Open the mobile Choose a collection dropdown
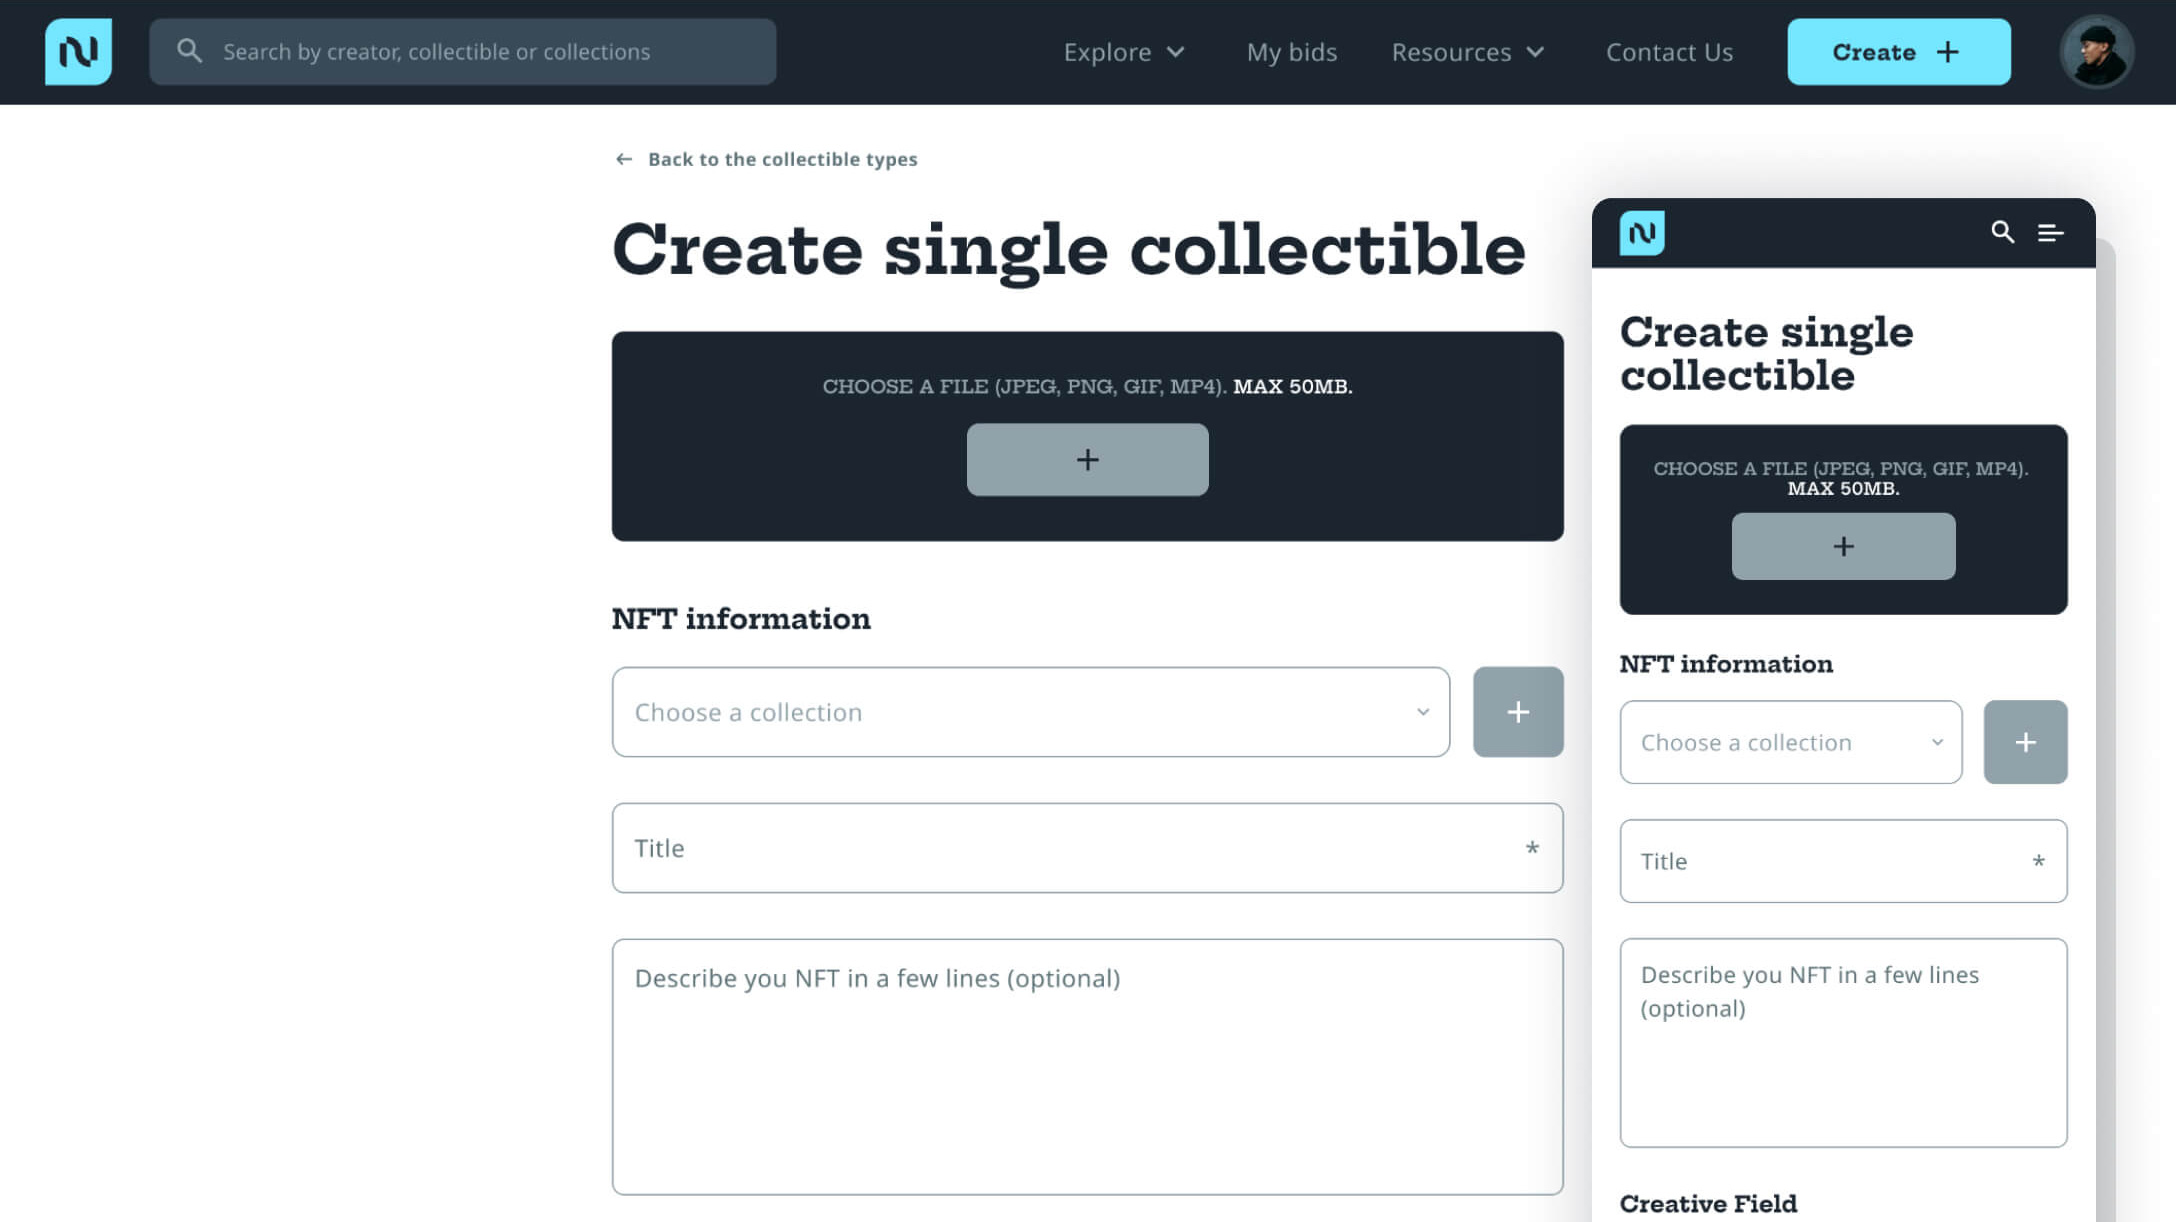 click(1790, 742)
